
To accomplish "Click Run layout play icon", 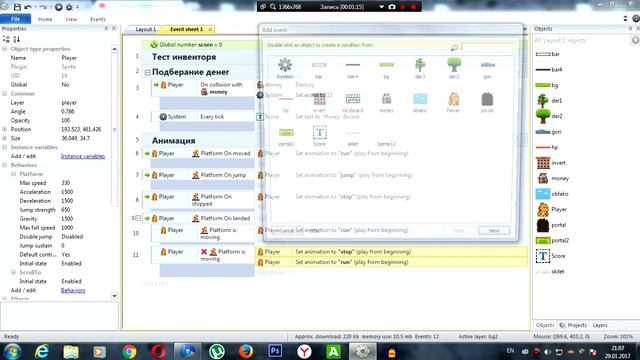I will coord(58,7).
